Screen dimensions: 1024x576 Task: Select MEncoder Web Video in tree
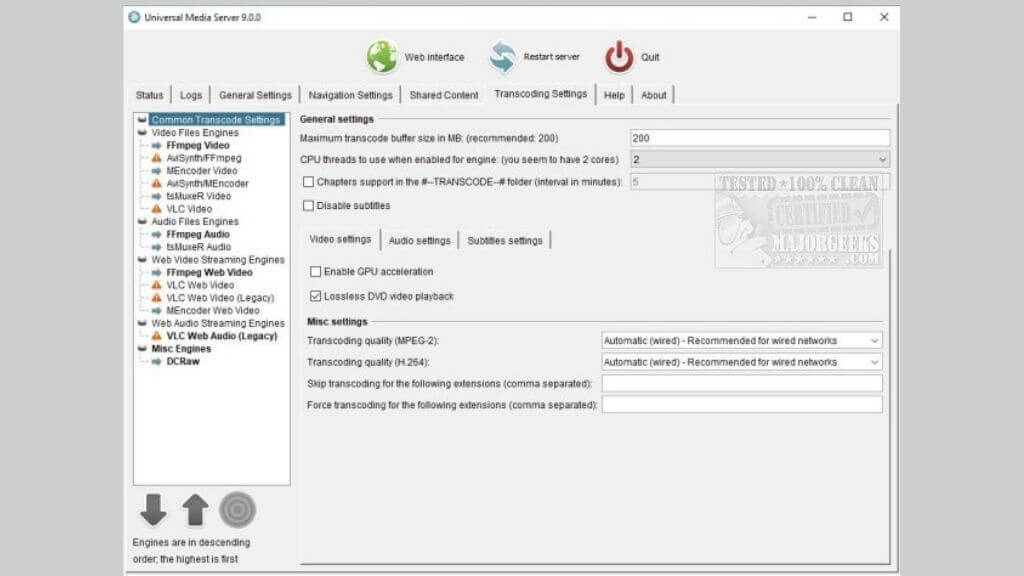pos(213,311)
